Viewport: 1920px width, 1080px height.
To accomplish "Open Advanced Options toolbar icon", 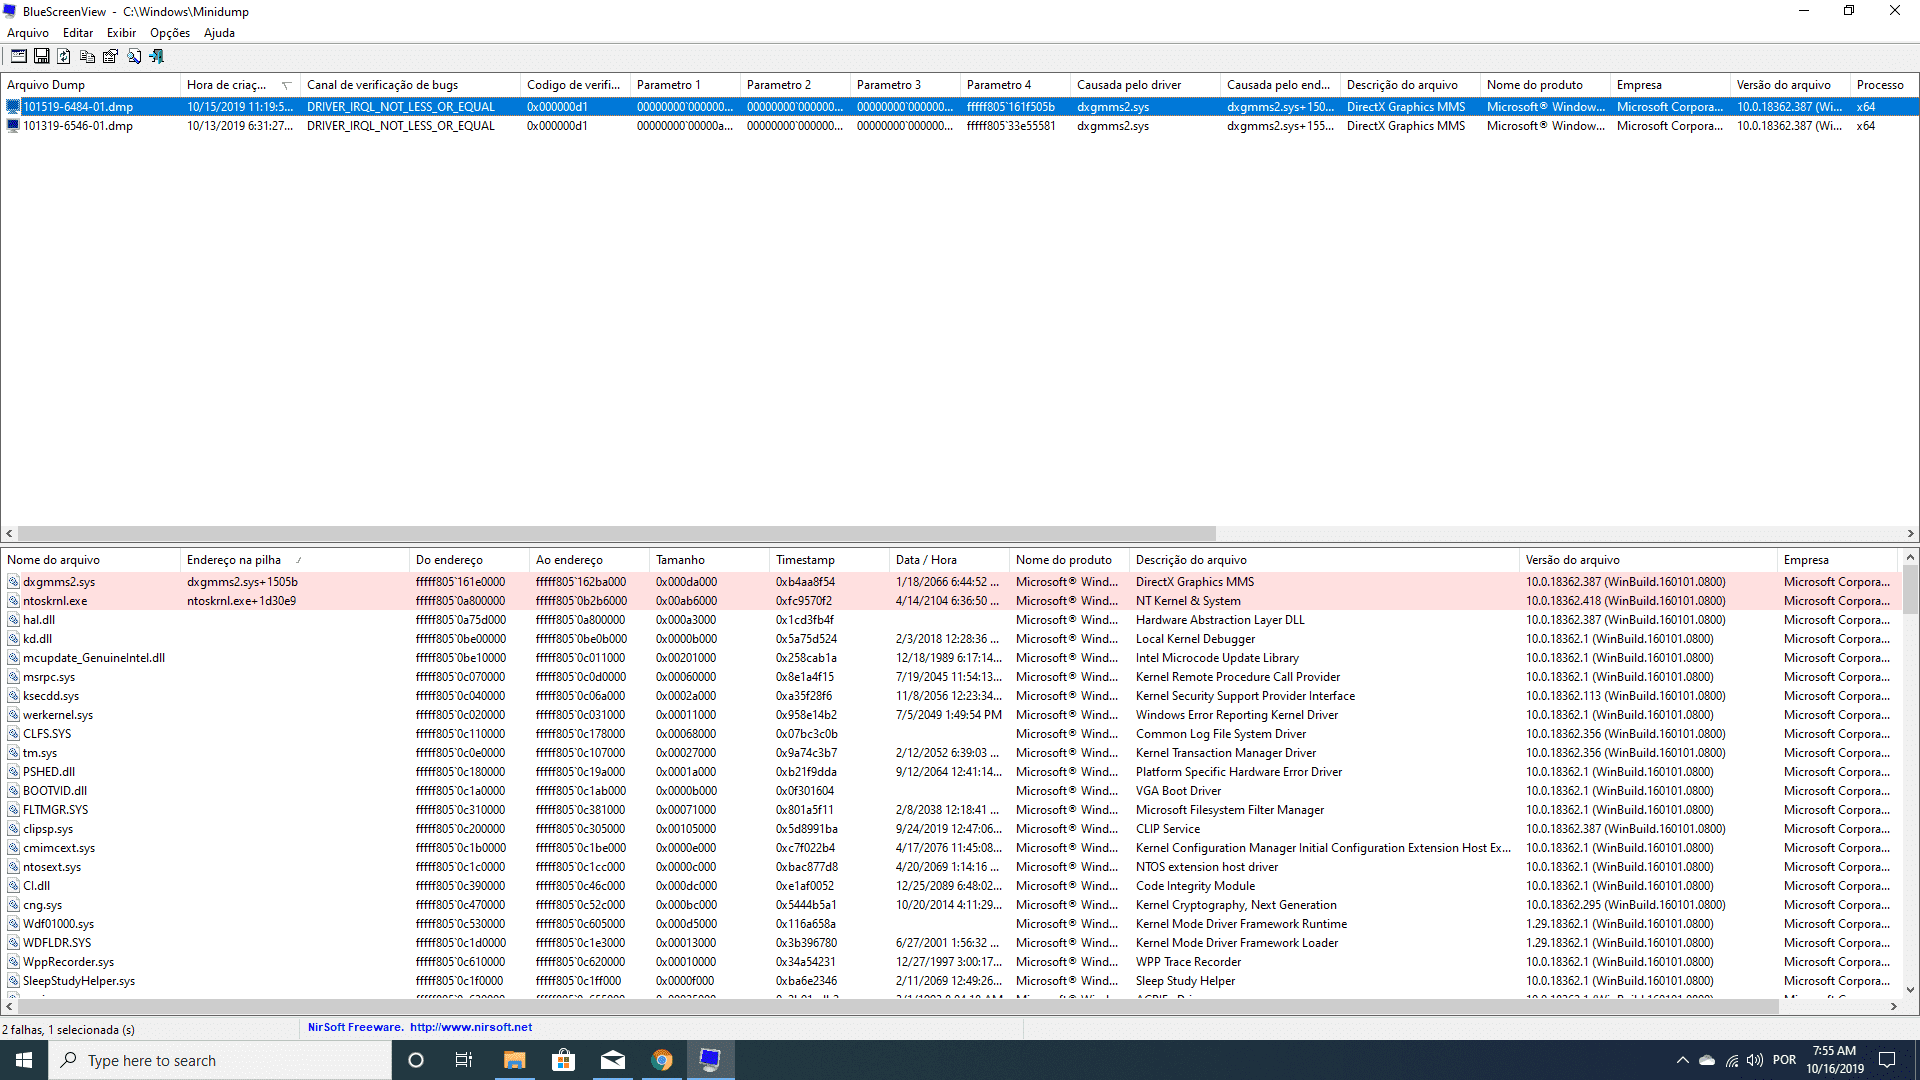I will coord(18,57).
